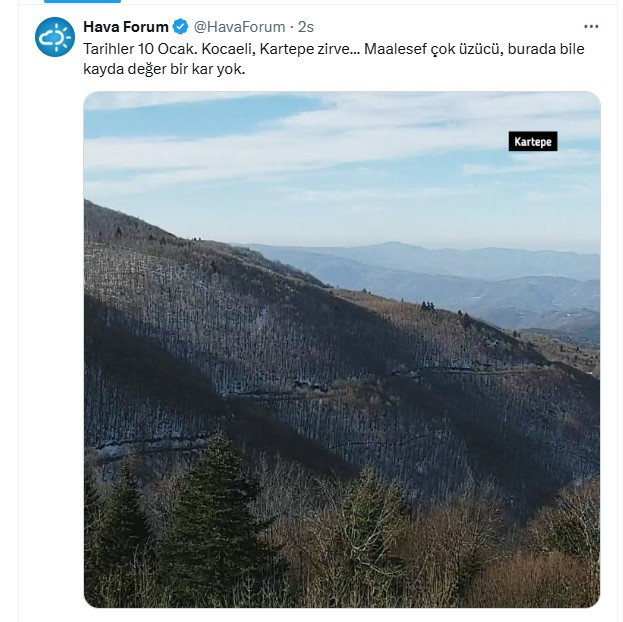Image resolution: width=623 pixels, height=622 pixels.
Task: Open the Hava Forum display name link
Action: 126,26
